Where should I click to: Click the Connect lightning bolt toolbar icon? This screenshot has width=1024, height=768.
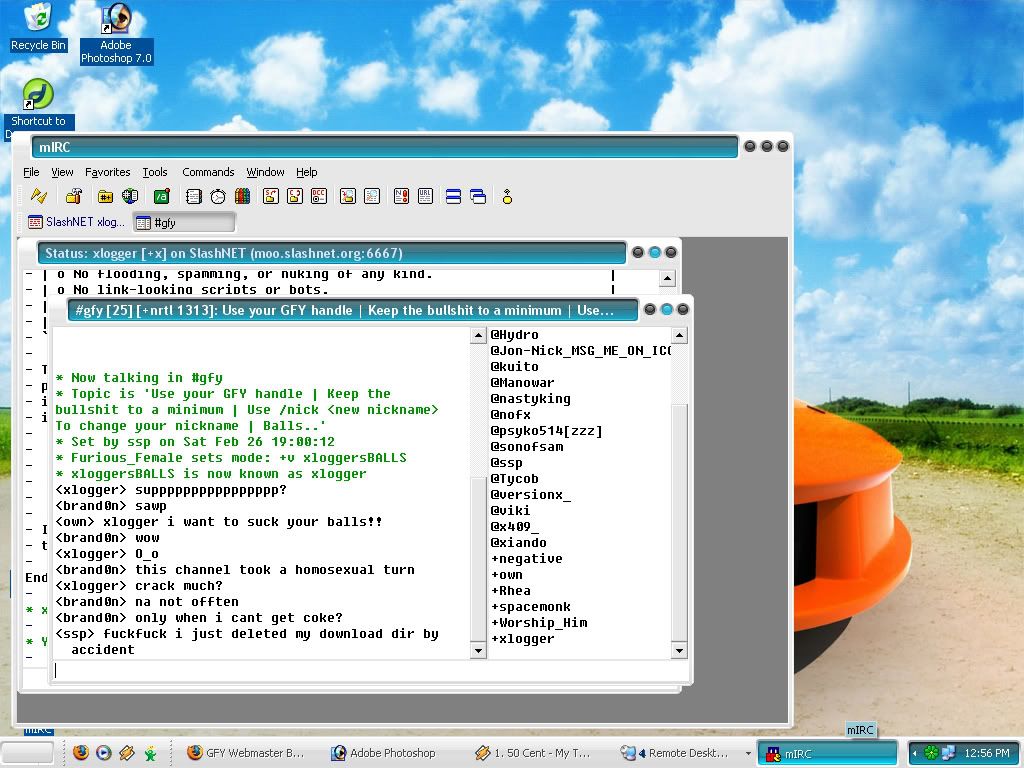(39, 196)
